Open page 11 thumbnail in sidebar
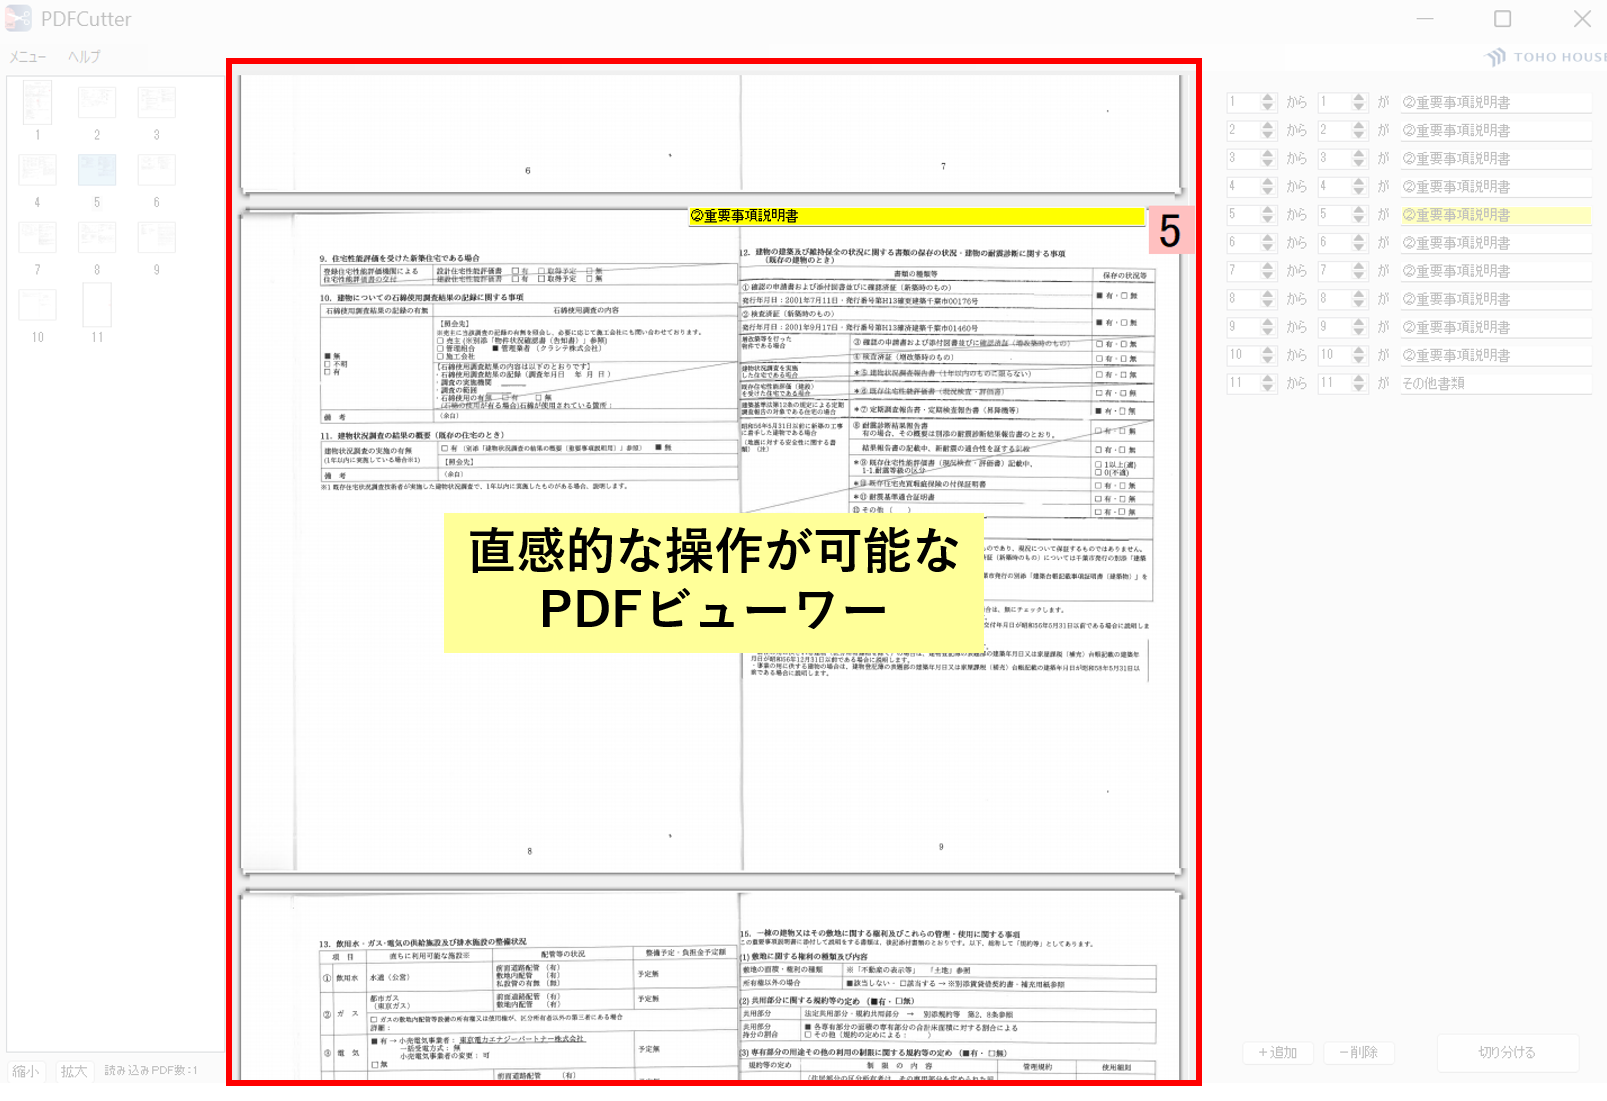This screenshot has height=1101, width=1607. [97, 305]
